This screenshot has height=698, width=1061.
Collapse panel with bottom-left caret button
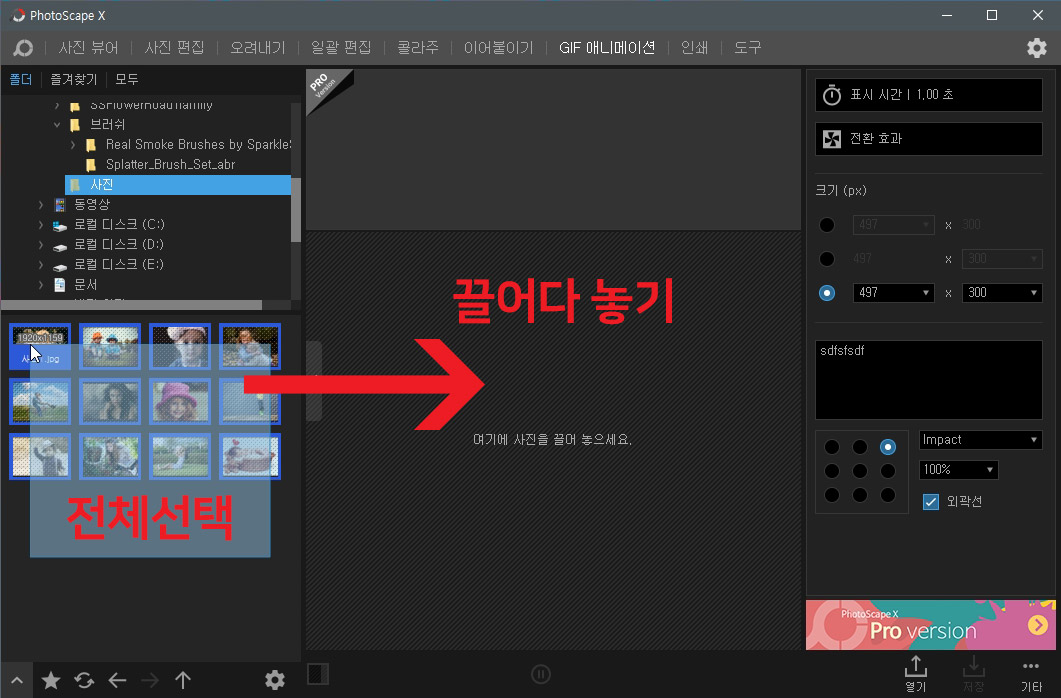17,680
